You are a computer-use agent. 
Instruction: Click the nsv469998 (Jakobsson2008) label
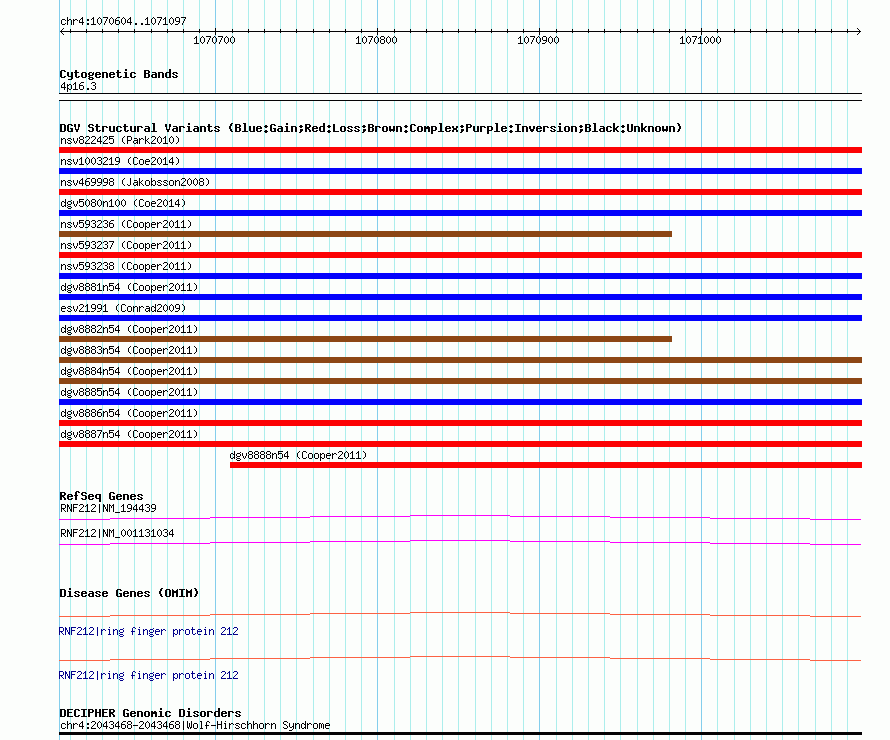pos(135,182)
